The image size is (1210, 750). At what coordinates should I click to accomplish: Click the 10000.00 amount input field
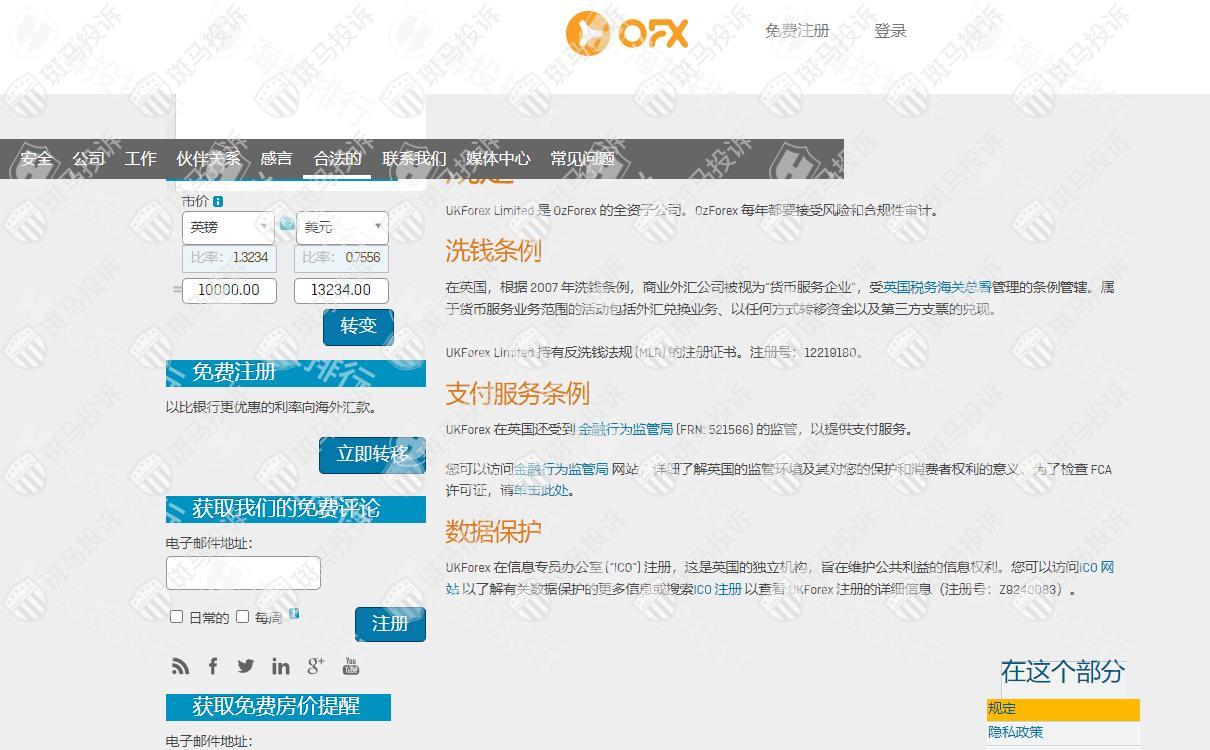(229, 290)
